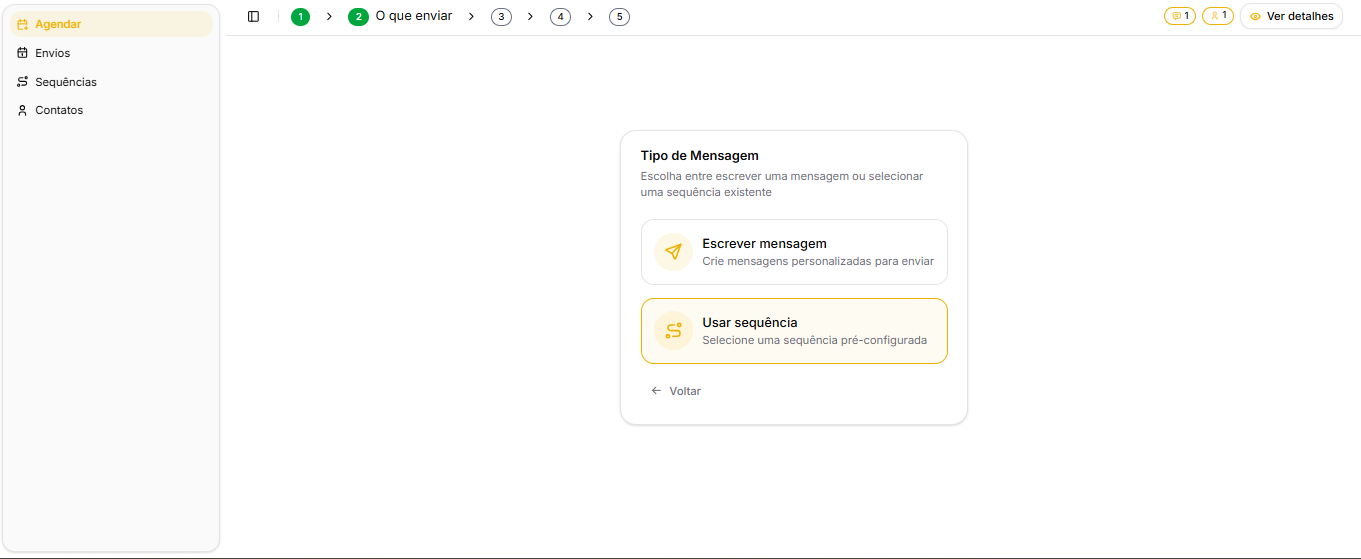Click the sequence icon in Usar sequência
The image size is (1361, 559).
point(673,331)
